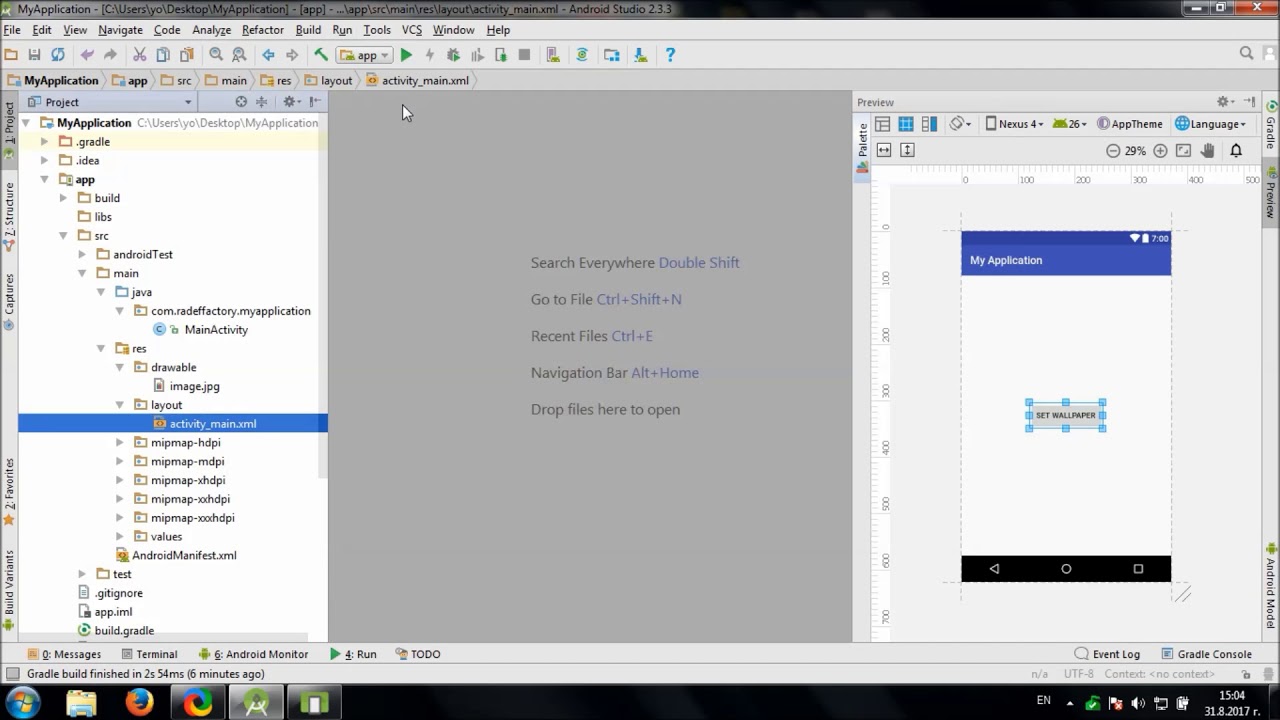
Task: Click the Make Project hammer icon
Action: 320,55
